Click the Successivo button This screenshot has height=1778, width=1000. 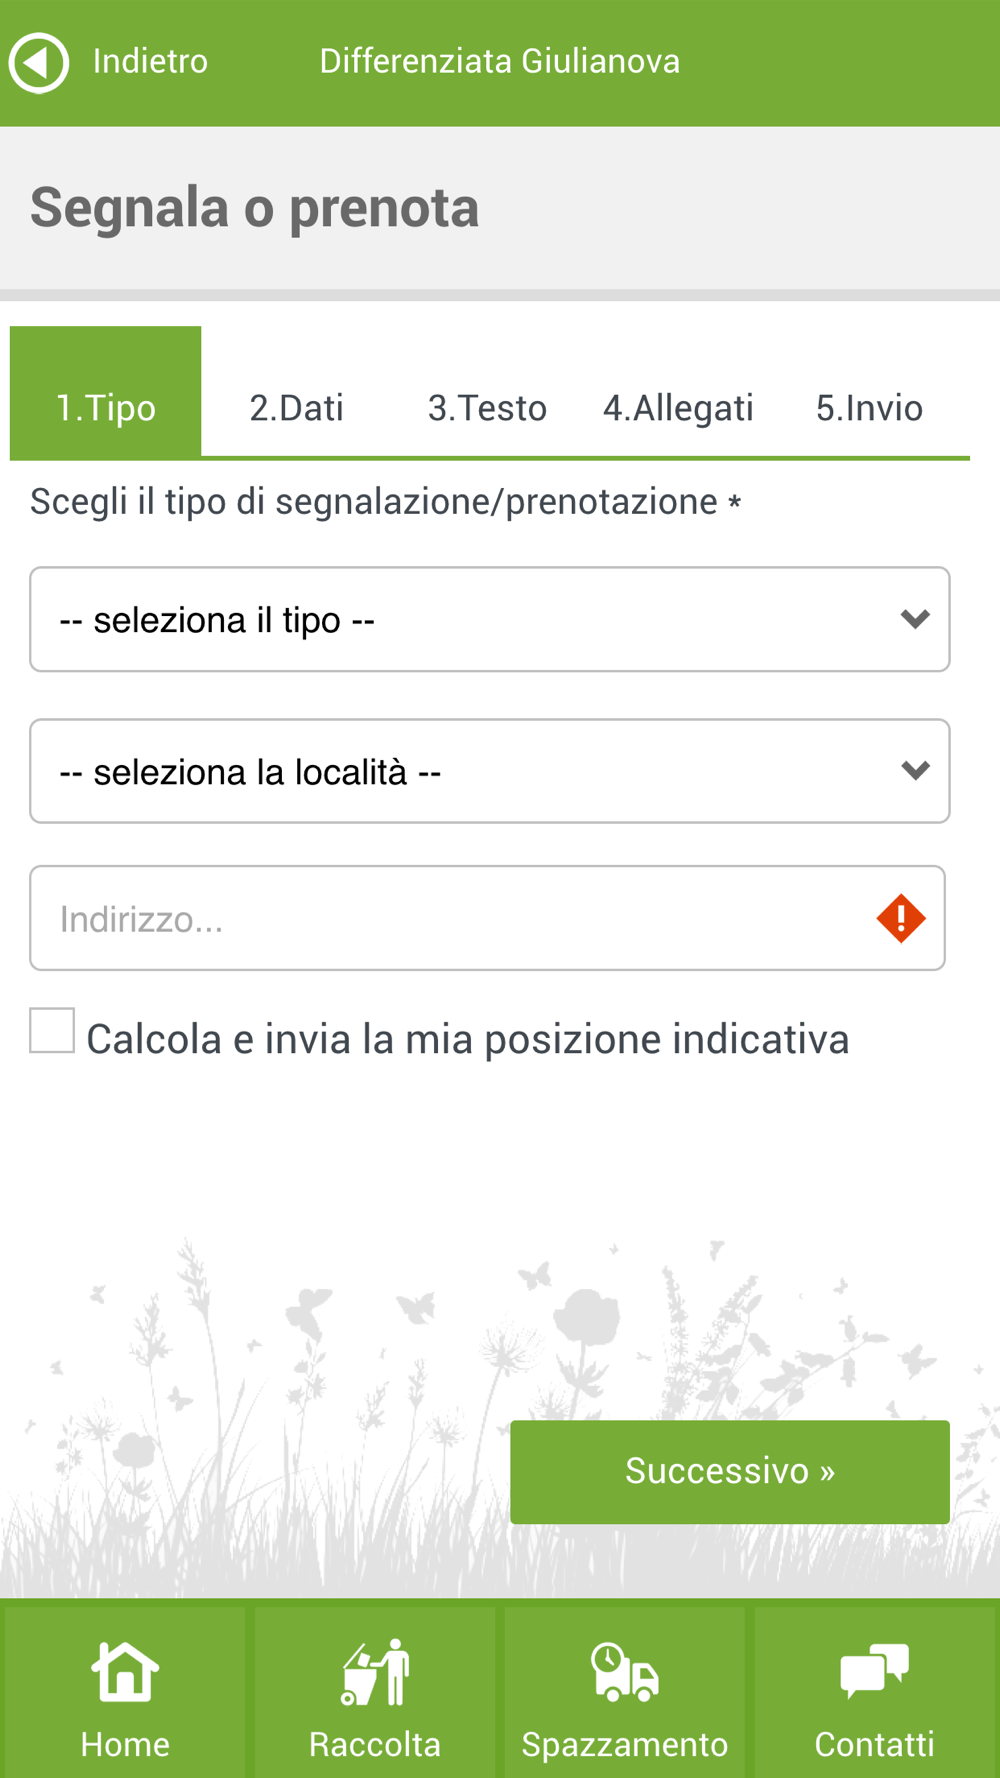point(730,1472)
